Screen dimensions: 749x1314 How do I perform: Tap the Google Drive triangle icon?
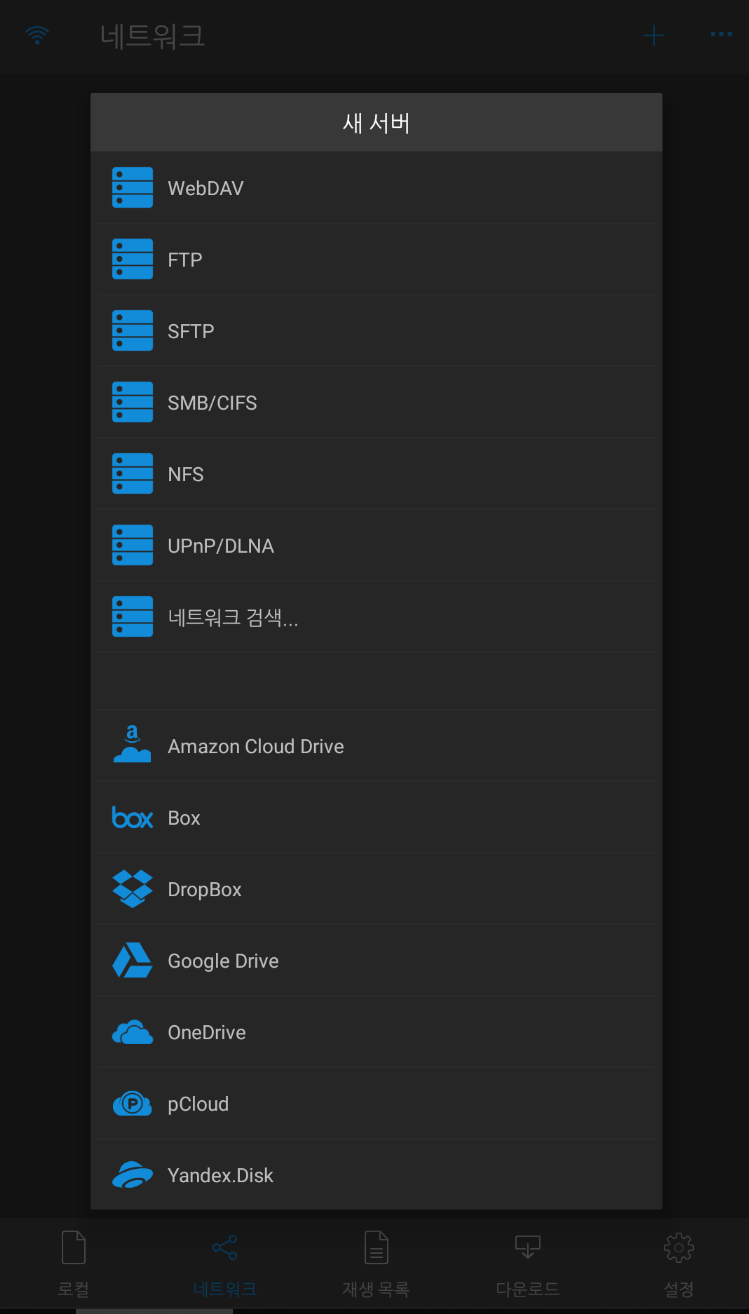click(132, 960)
